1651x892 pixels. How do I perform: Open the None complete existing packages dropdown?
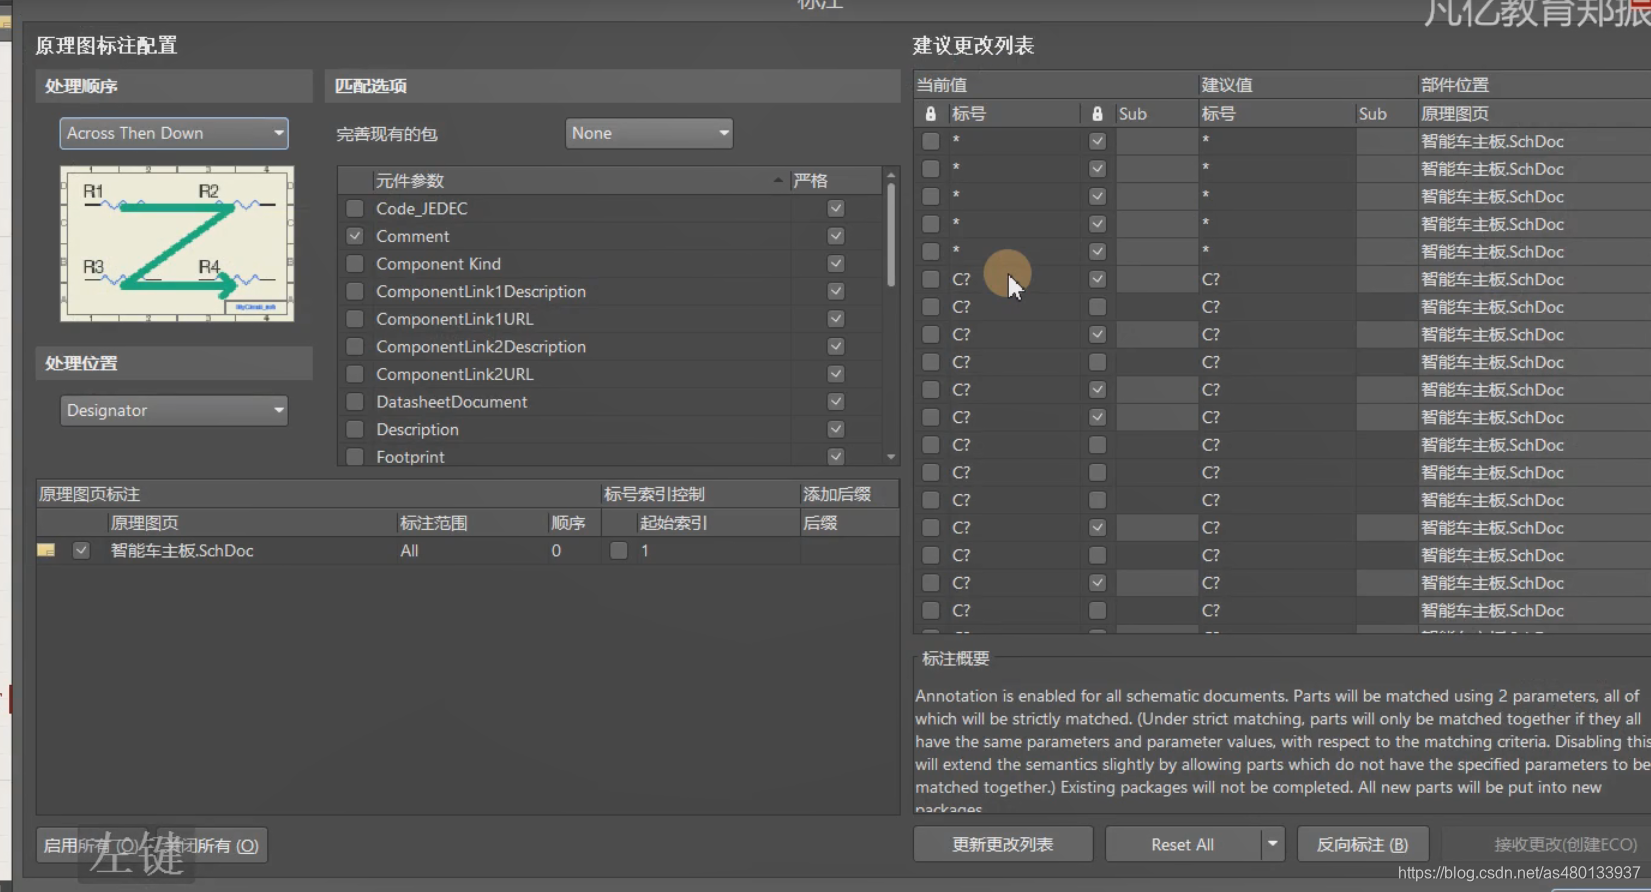tap(649, 133)
